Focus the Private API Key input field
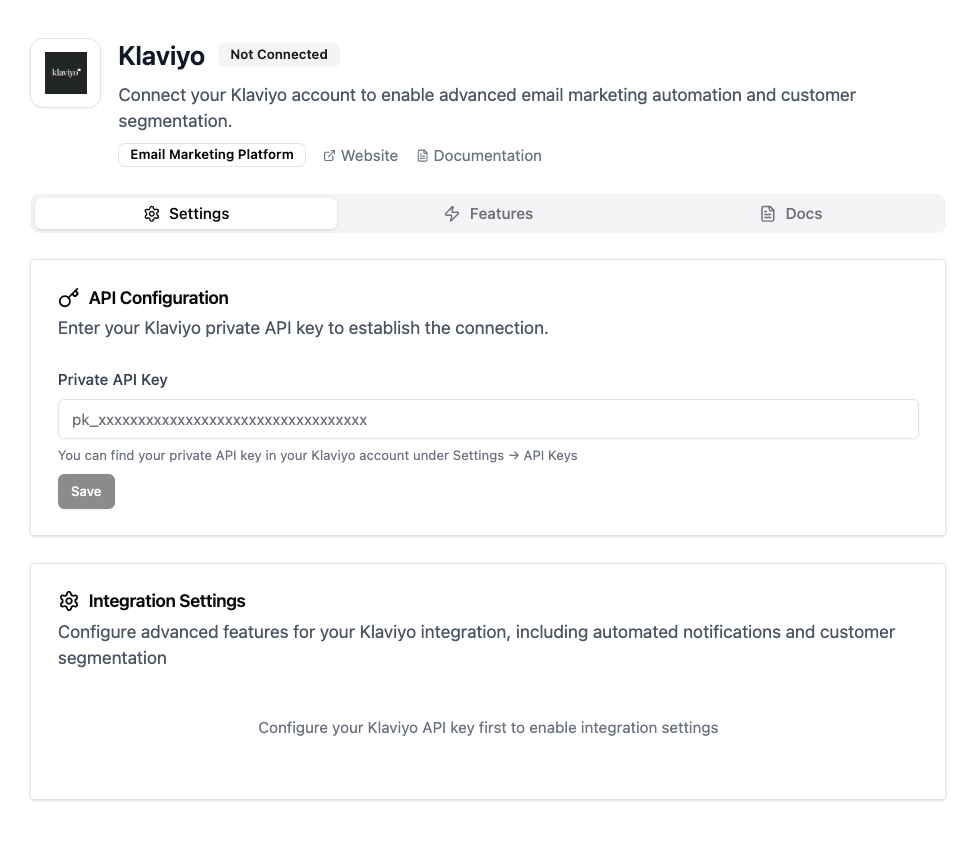This screenshot has height=855, width=975. coord(488,420)
